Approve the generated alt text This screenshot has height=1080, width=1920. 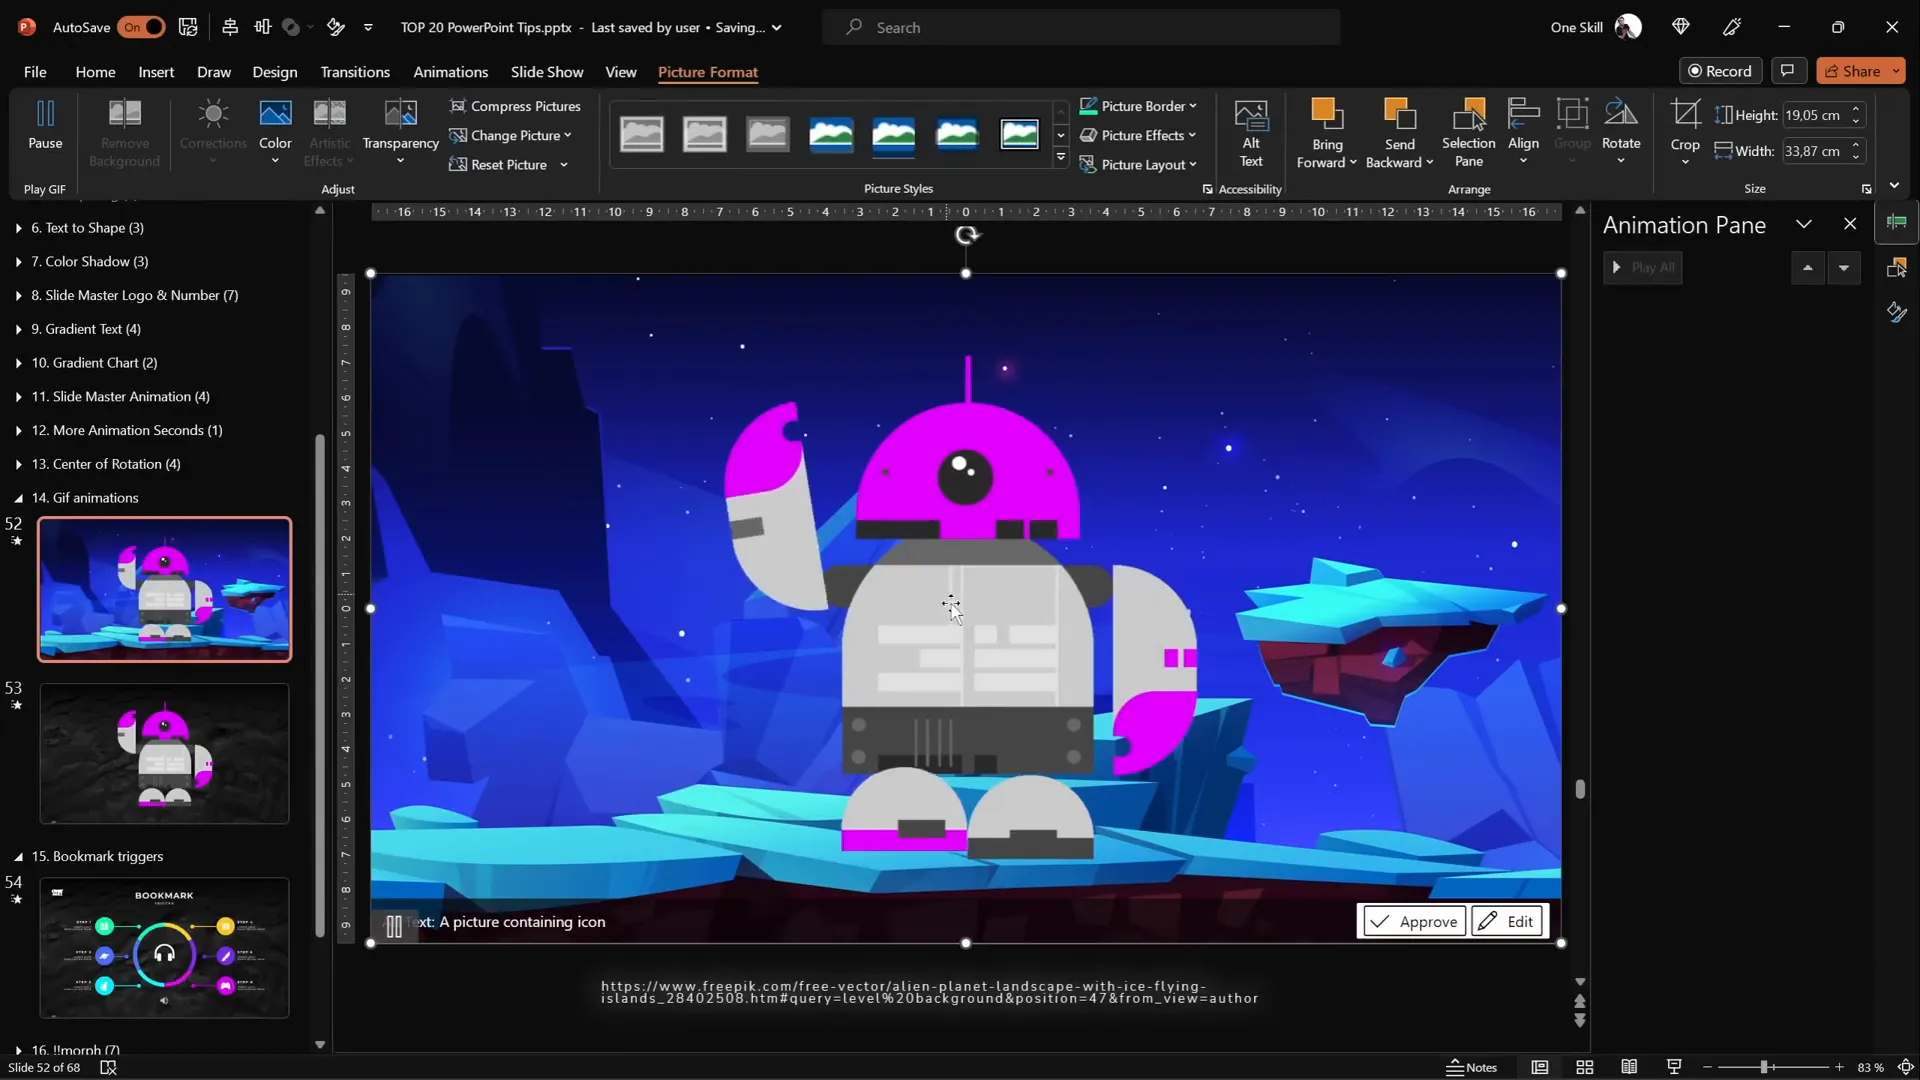pos(1413,922)
